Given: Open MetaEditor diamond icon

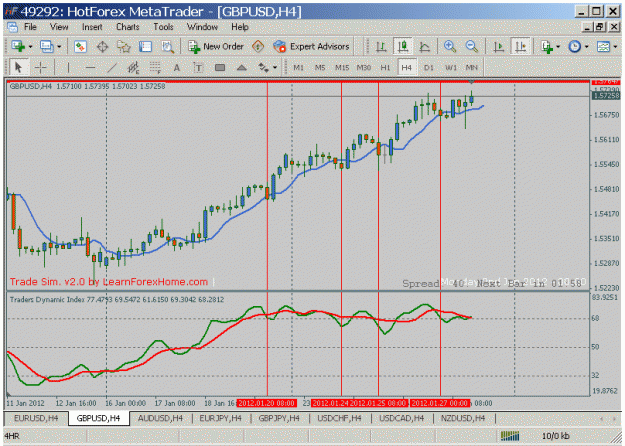Looking at the screenshot, I should [x=258, y=47].
